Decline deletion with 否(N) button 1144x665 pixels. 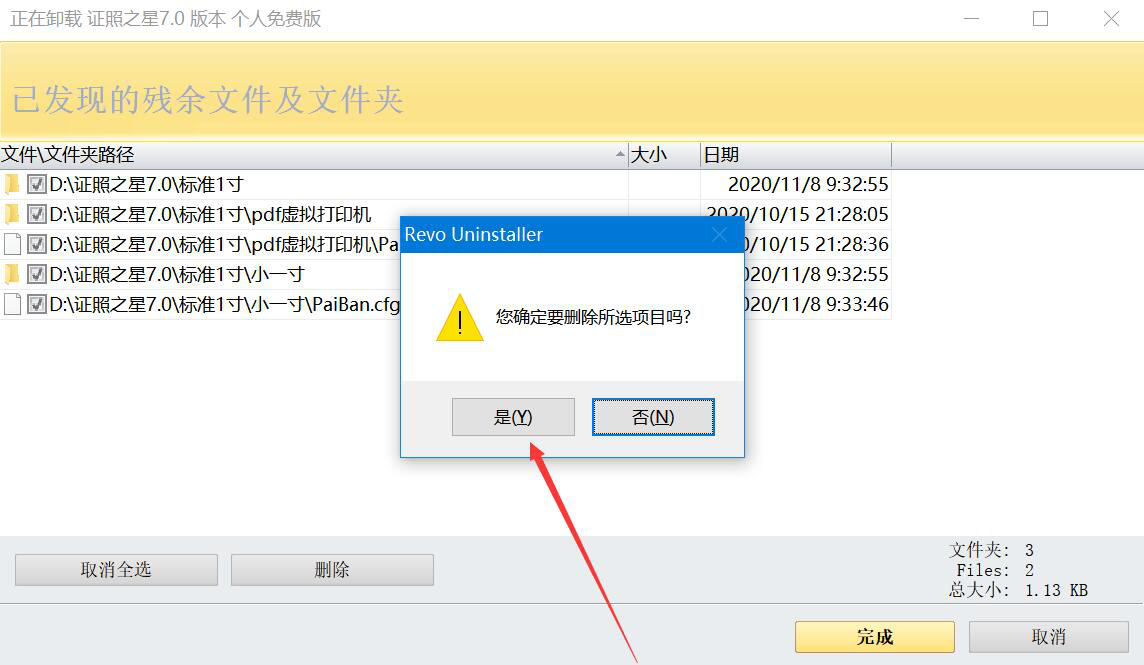(x=653, y=417)
